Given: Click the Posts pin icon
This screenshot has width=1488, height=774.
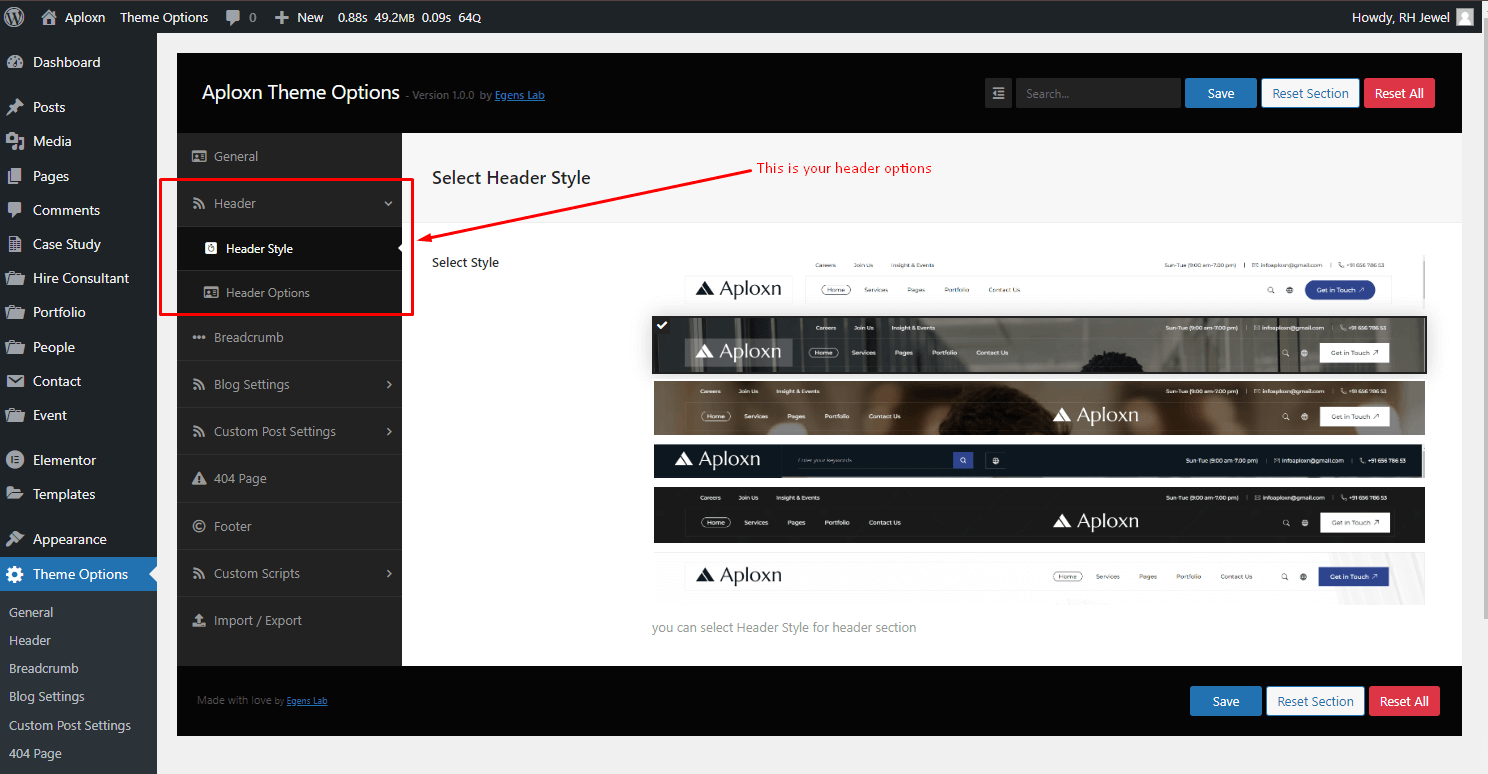Looking at the screenshot, I should [15, 107].
